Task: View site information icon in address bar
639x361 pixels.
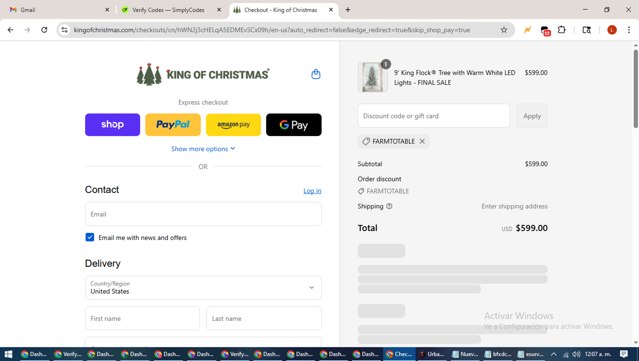Action: pos(64,30)
